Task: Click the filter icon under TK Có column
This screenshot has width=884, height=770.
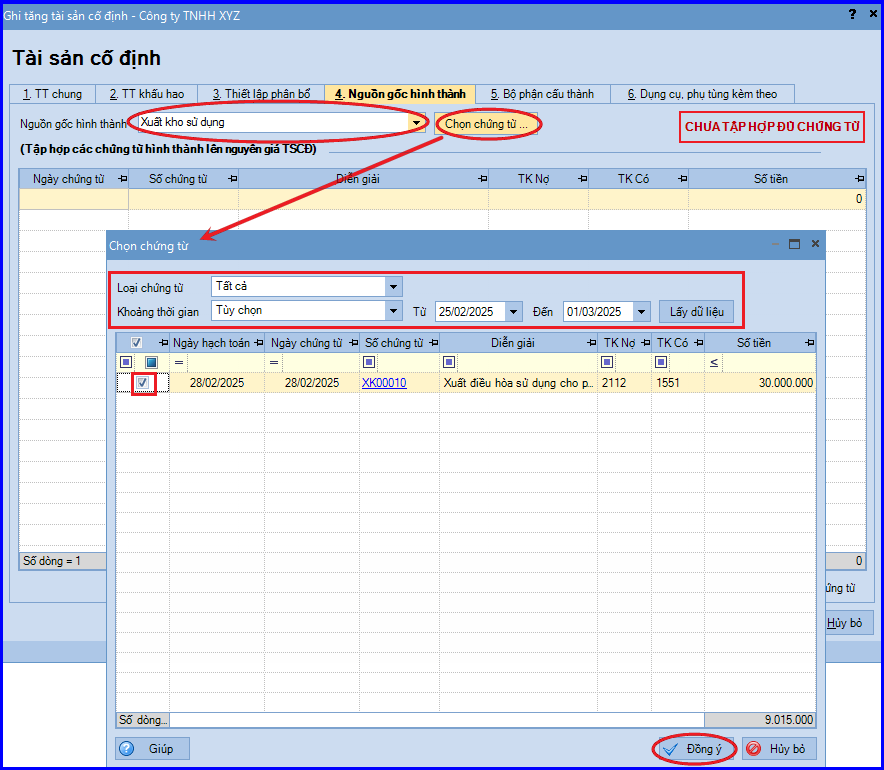Action: [x=661, y=362]
